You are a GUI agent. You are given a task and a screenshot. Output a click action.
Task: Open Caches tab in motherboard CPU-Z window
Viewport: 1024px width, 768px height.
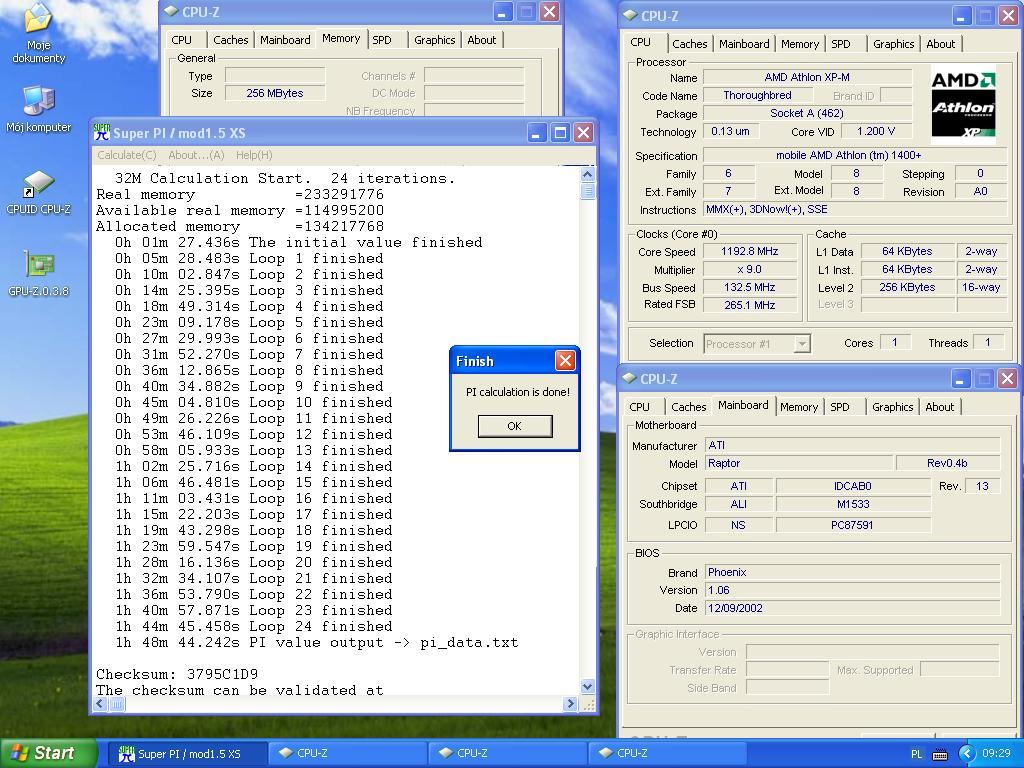point(689,407)
